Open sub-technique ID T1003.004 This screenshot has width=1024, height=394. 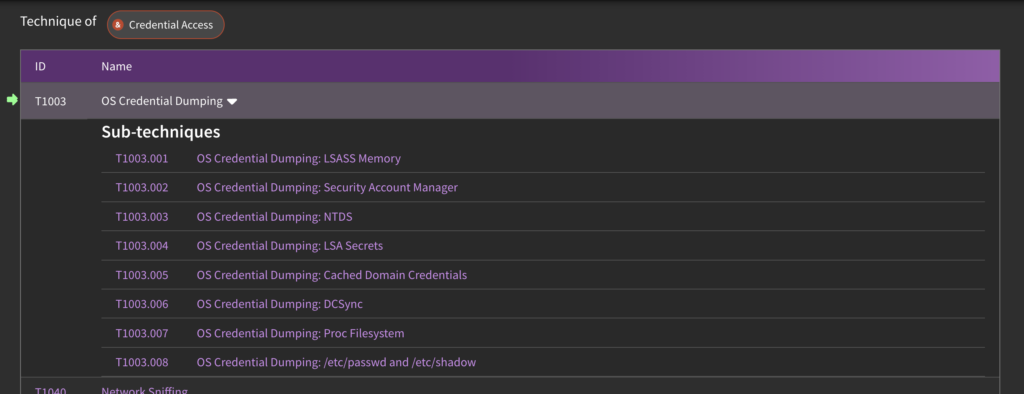click(142, 246)
